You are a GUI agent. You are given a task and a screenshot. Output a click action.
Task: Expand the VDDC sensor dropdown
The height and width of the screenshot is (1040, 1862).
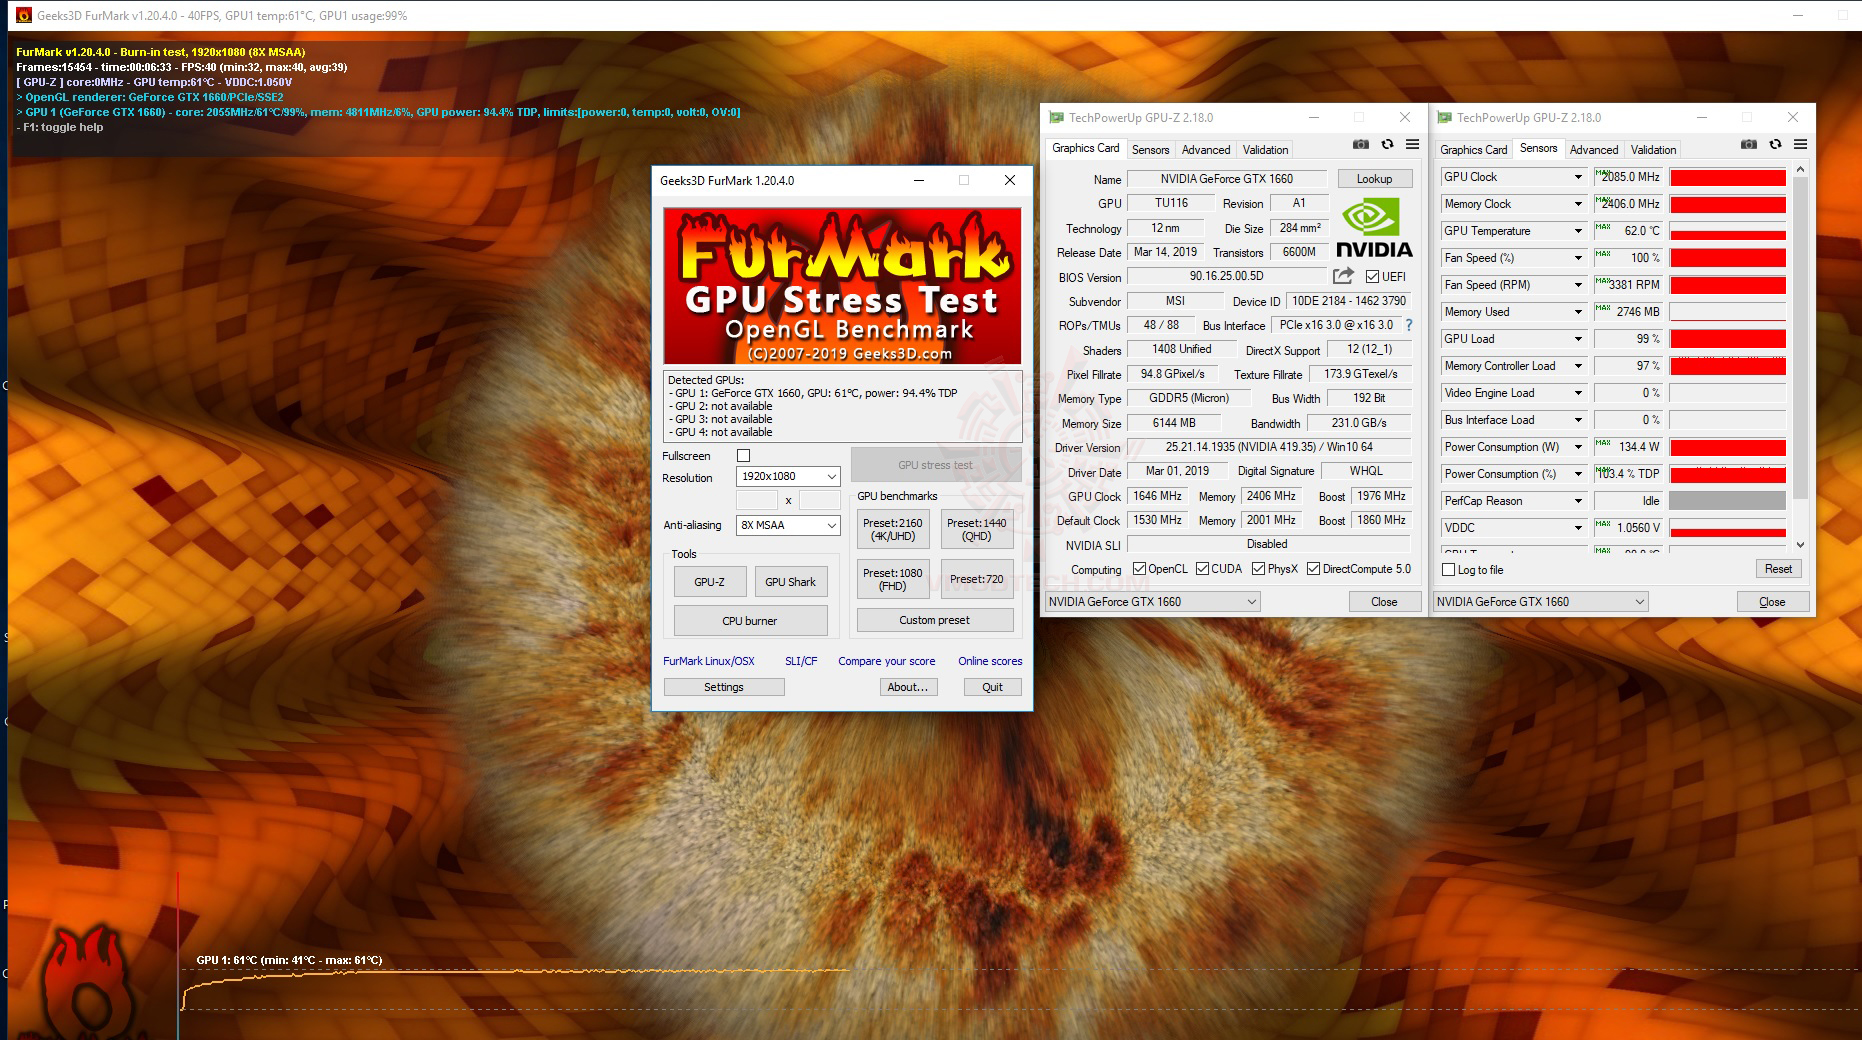[1578, 528]
